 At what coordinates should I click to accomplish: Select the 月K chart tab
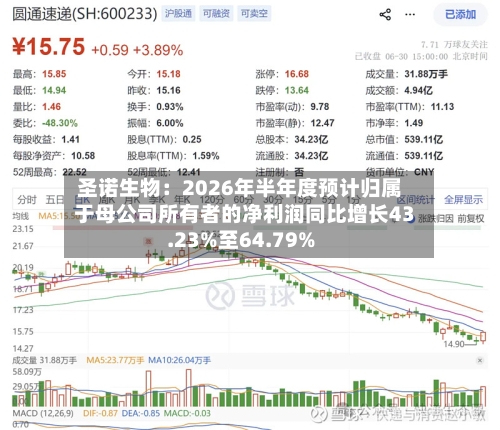132,200
